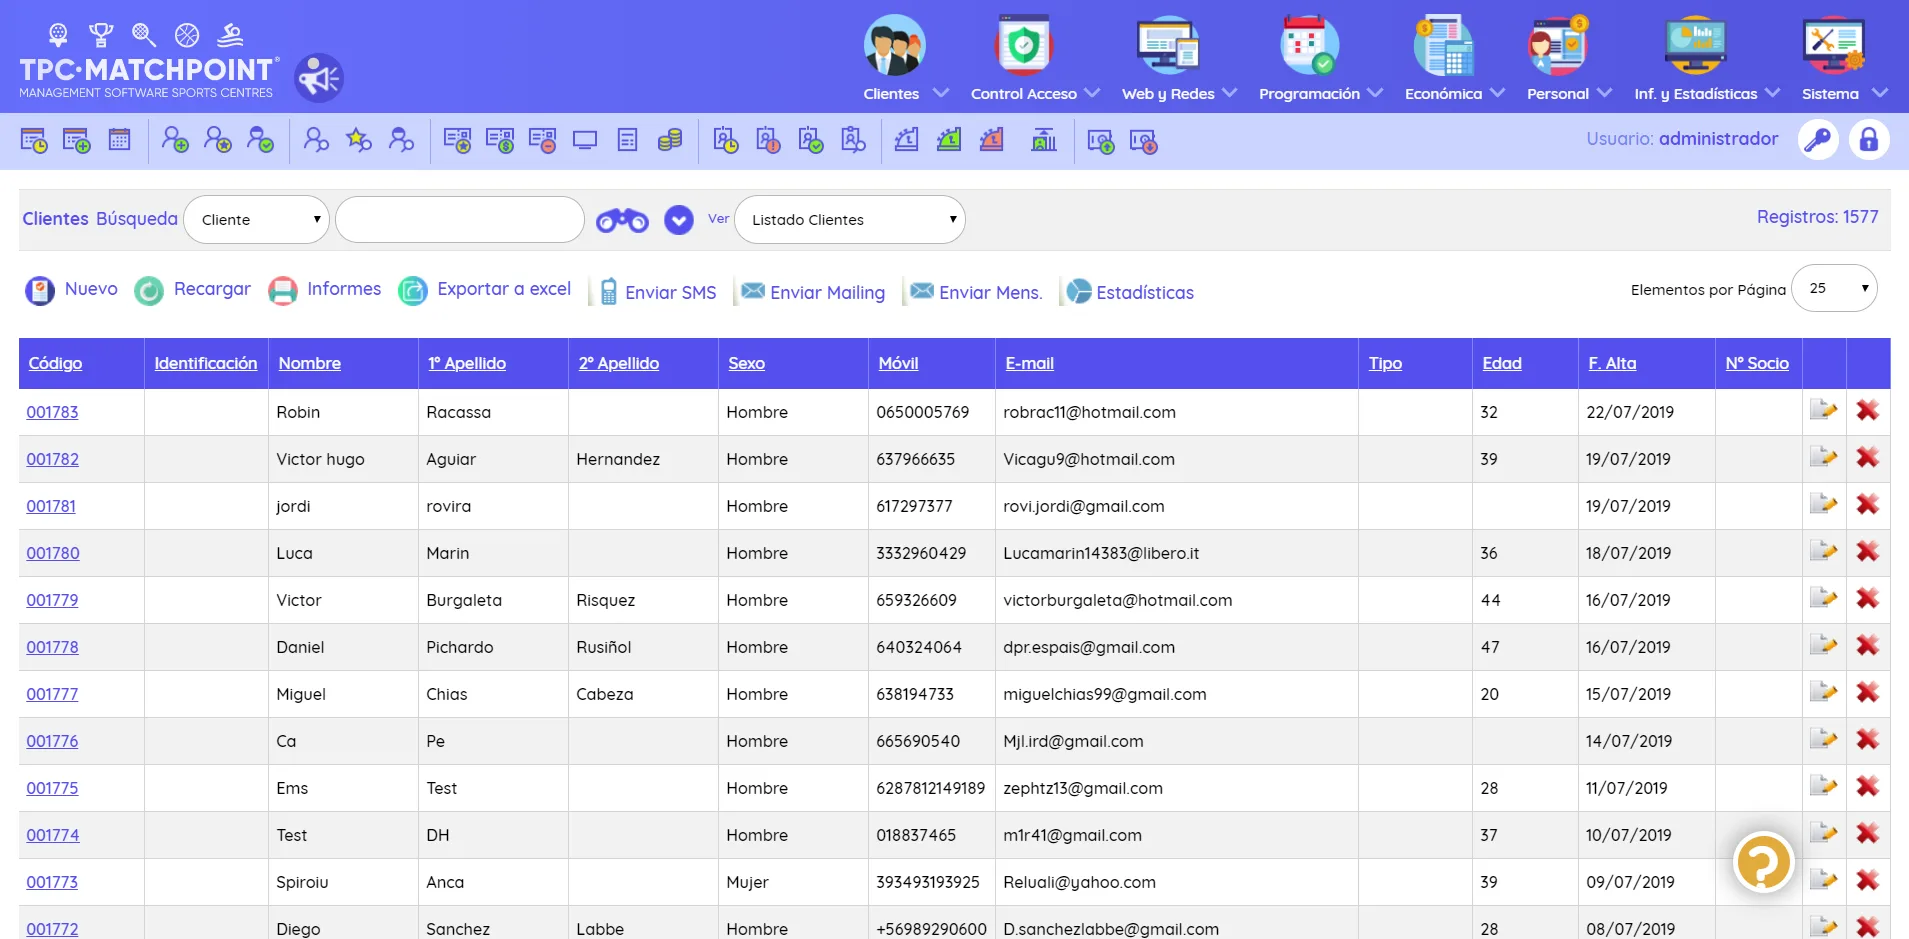1909x939 pixels.
Task: Click the binoculars search icon
Action: 622,220
